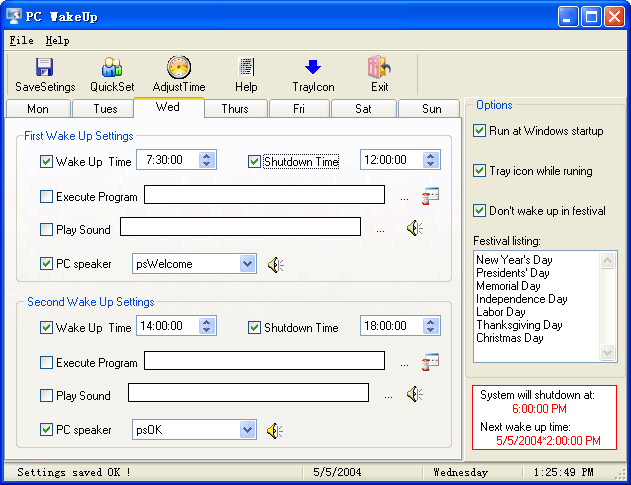Uncheck first Shutdown Time checkbox
Viewport: 631px width, 485px height.
(254, 162)
